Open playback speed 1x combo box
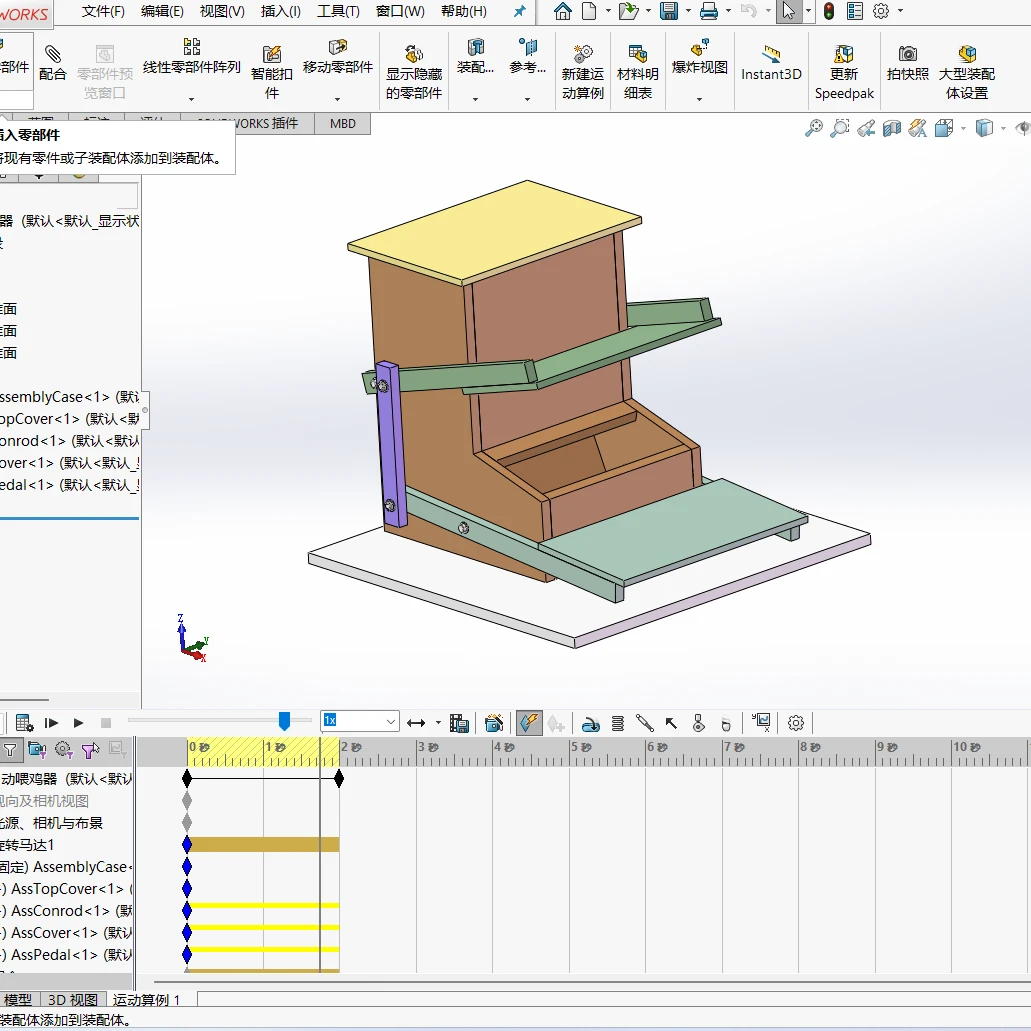Viewport: 1031px width, 1031px height. coord(360,721)
